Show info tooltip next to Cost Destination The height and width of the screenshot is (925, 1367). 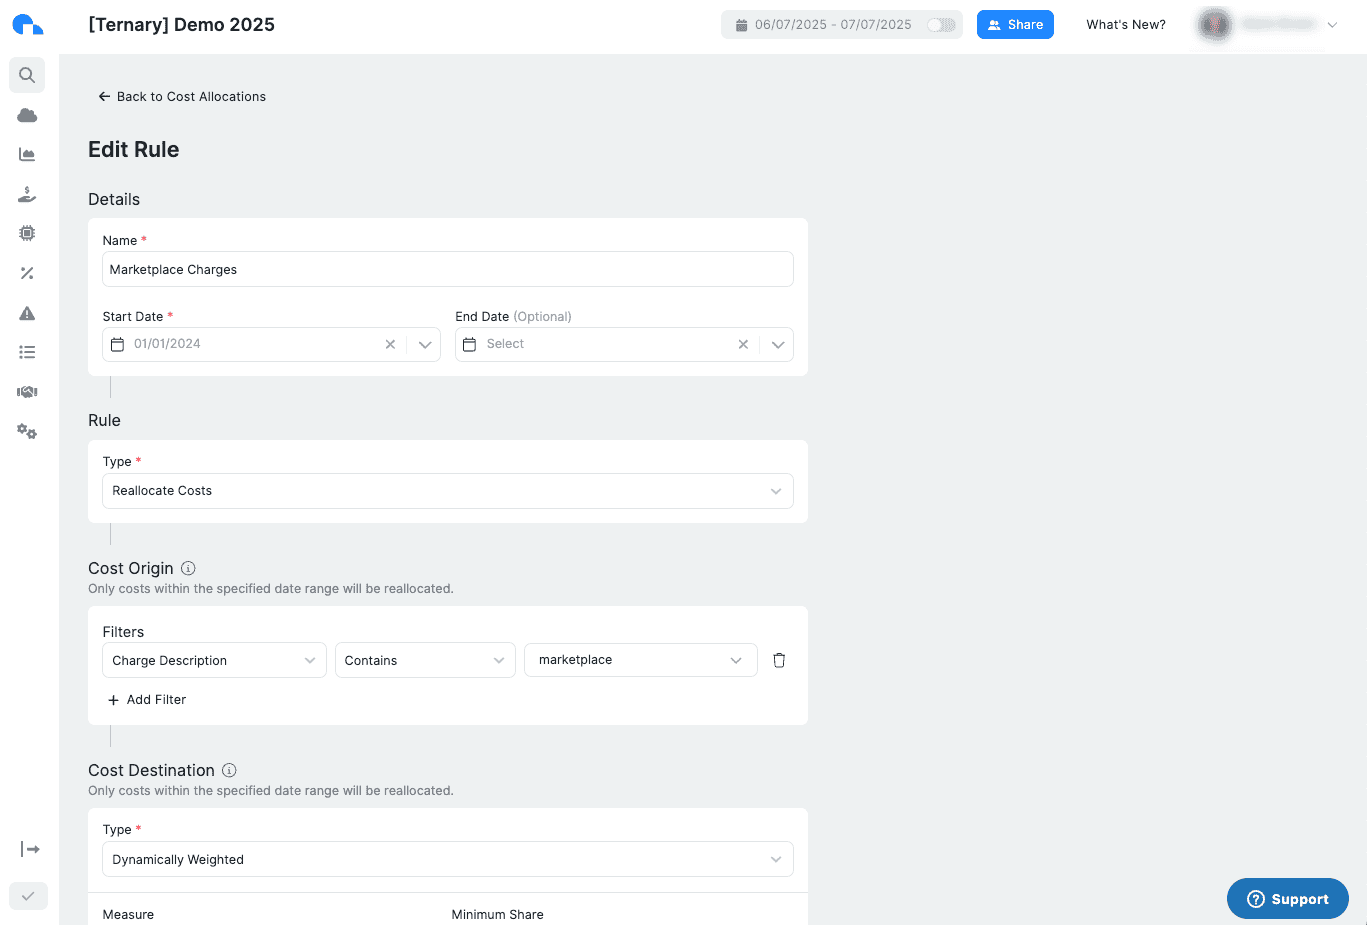tap(229, 770)
